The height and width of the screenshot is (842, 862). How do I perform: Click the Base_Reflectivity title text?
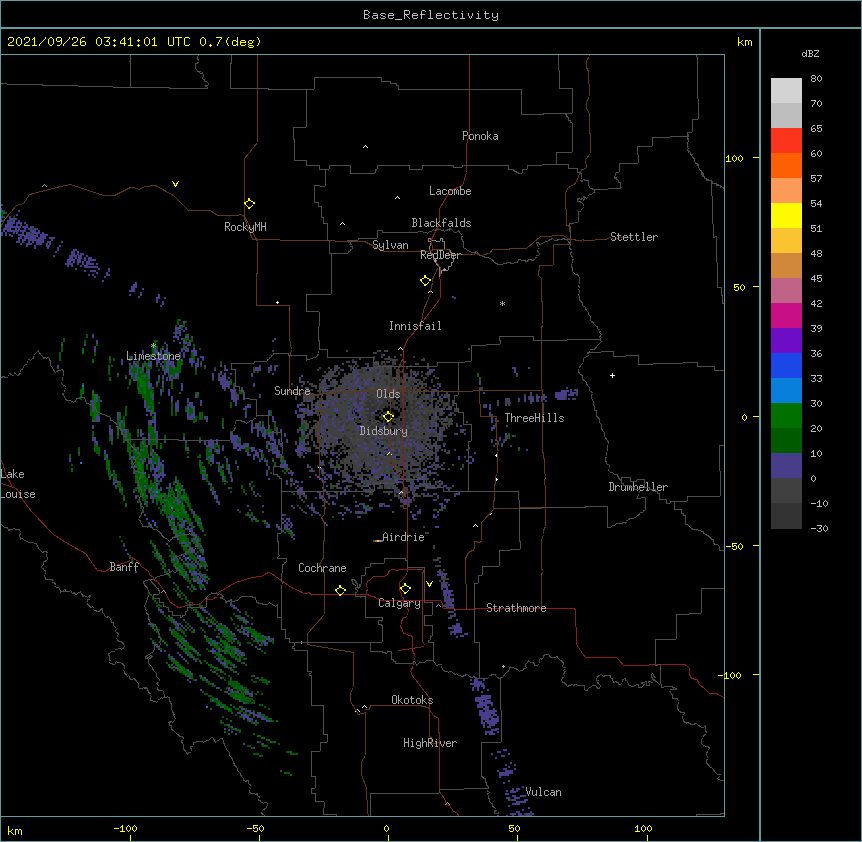(431, 15)
